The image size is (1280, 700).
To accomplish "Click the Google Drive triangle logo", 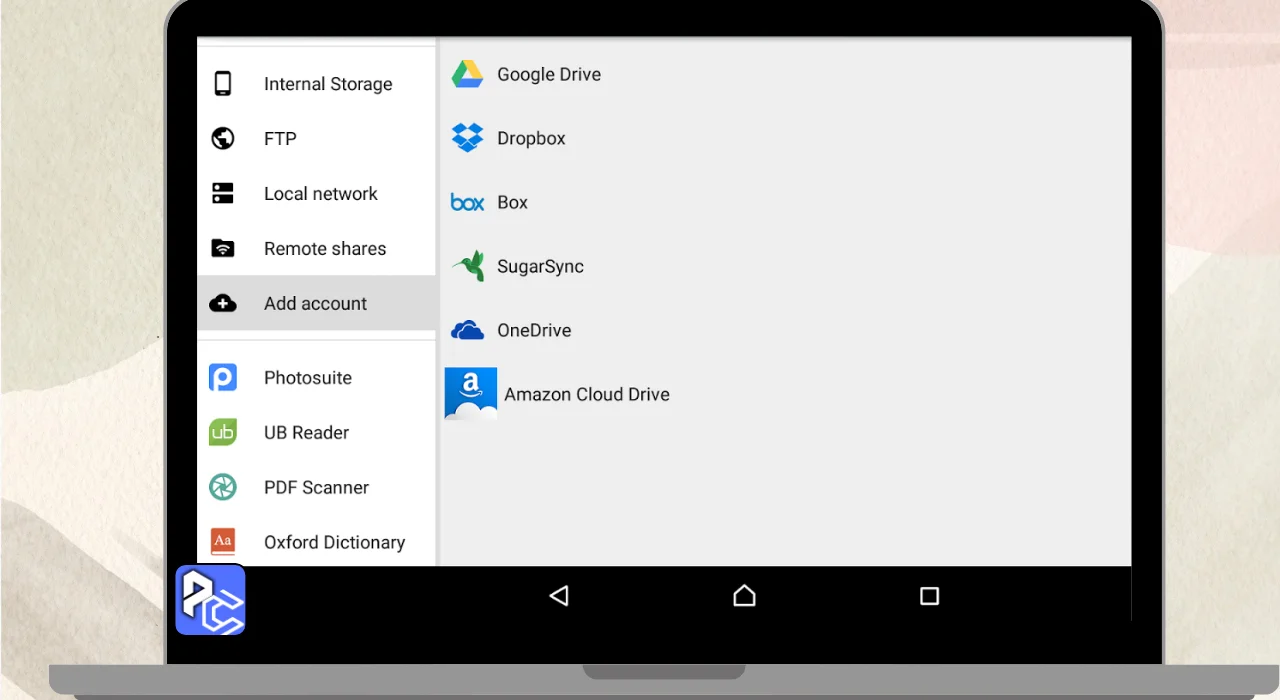I will 467,74.
